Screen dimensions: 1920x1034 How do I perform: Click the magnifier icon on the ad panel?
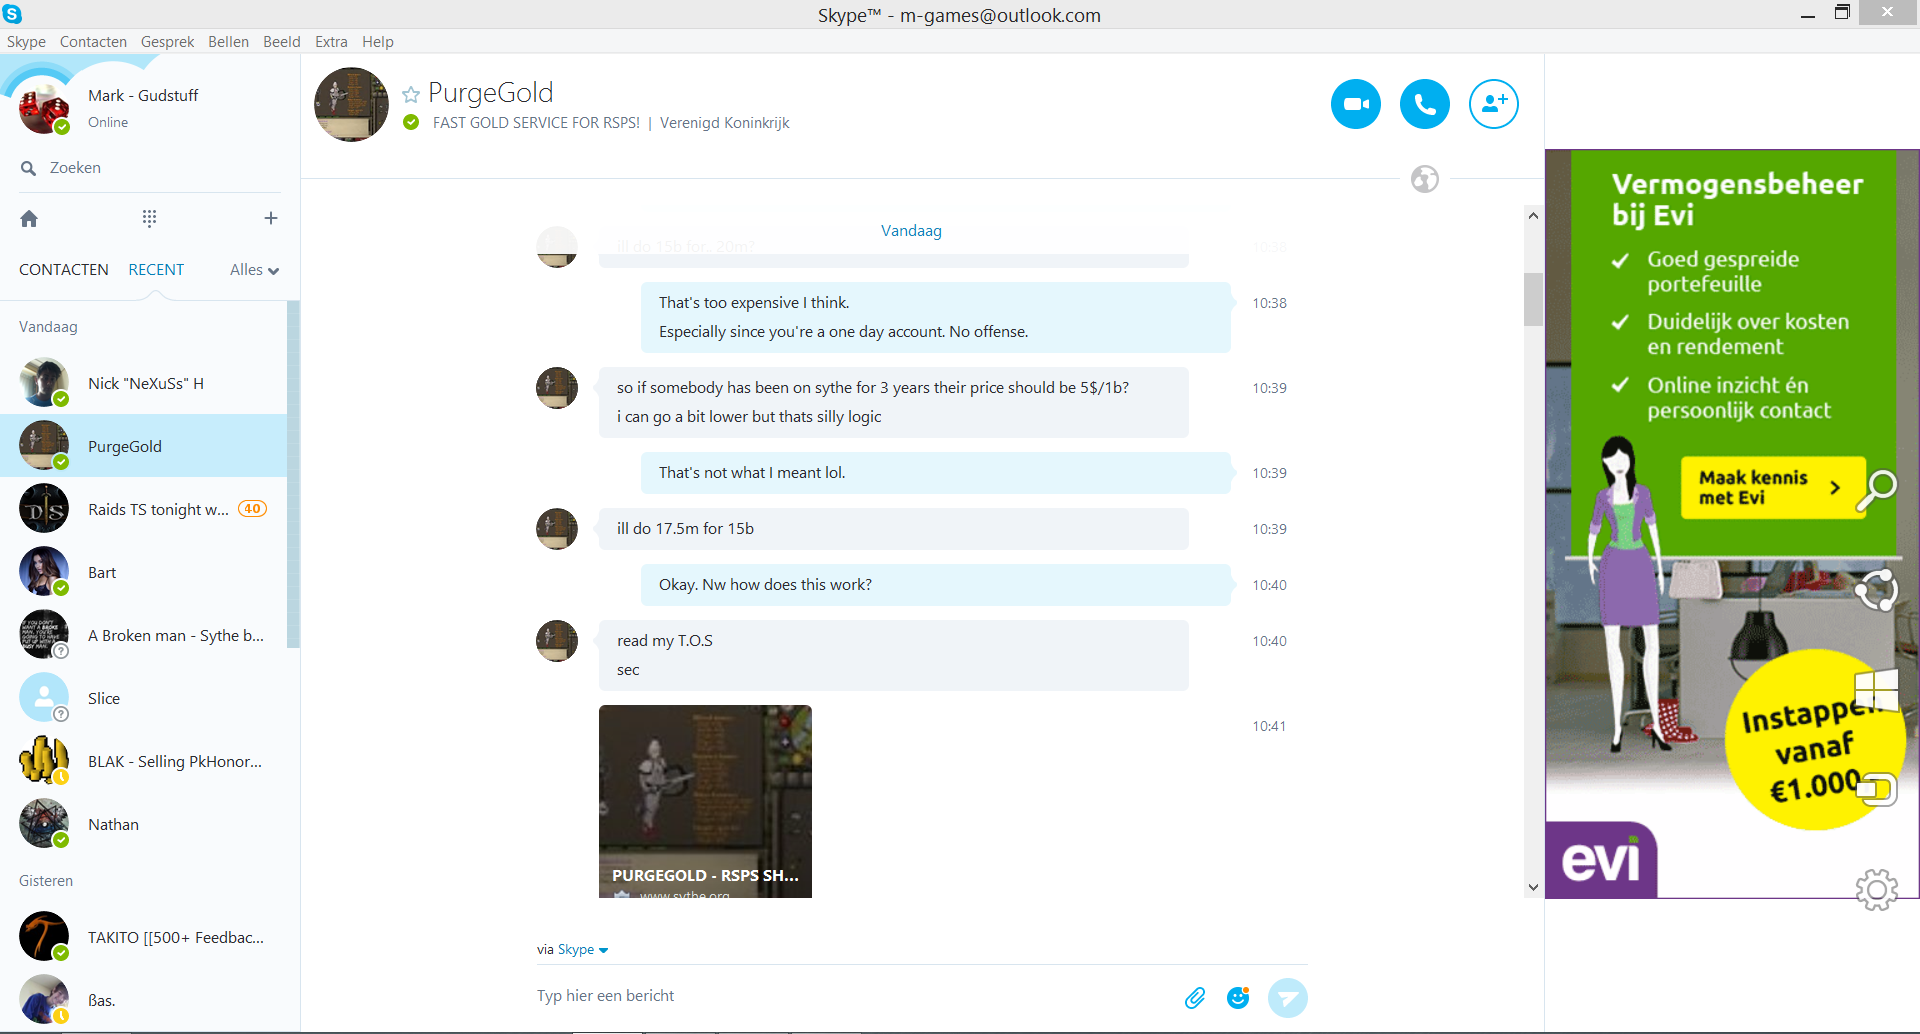(1877, 489)
